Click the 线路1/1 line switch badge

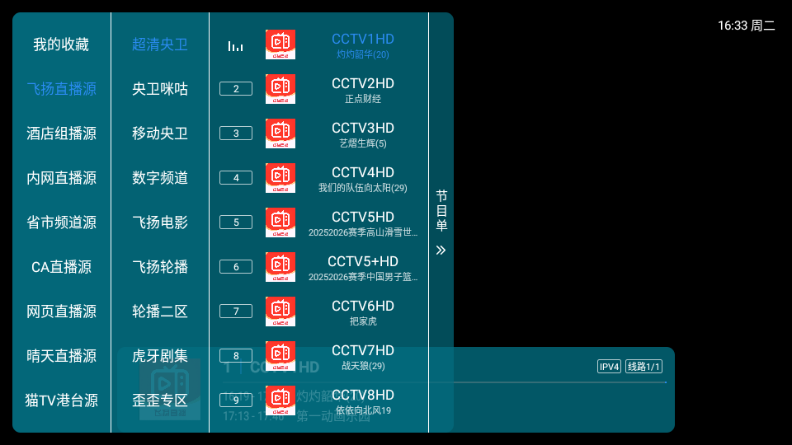(644, 367)
